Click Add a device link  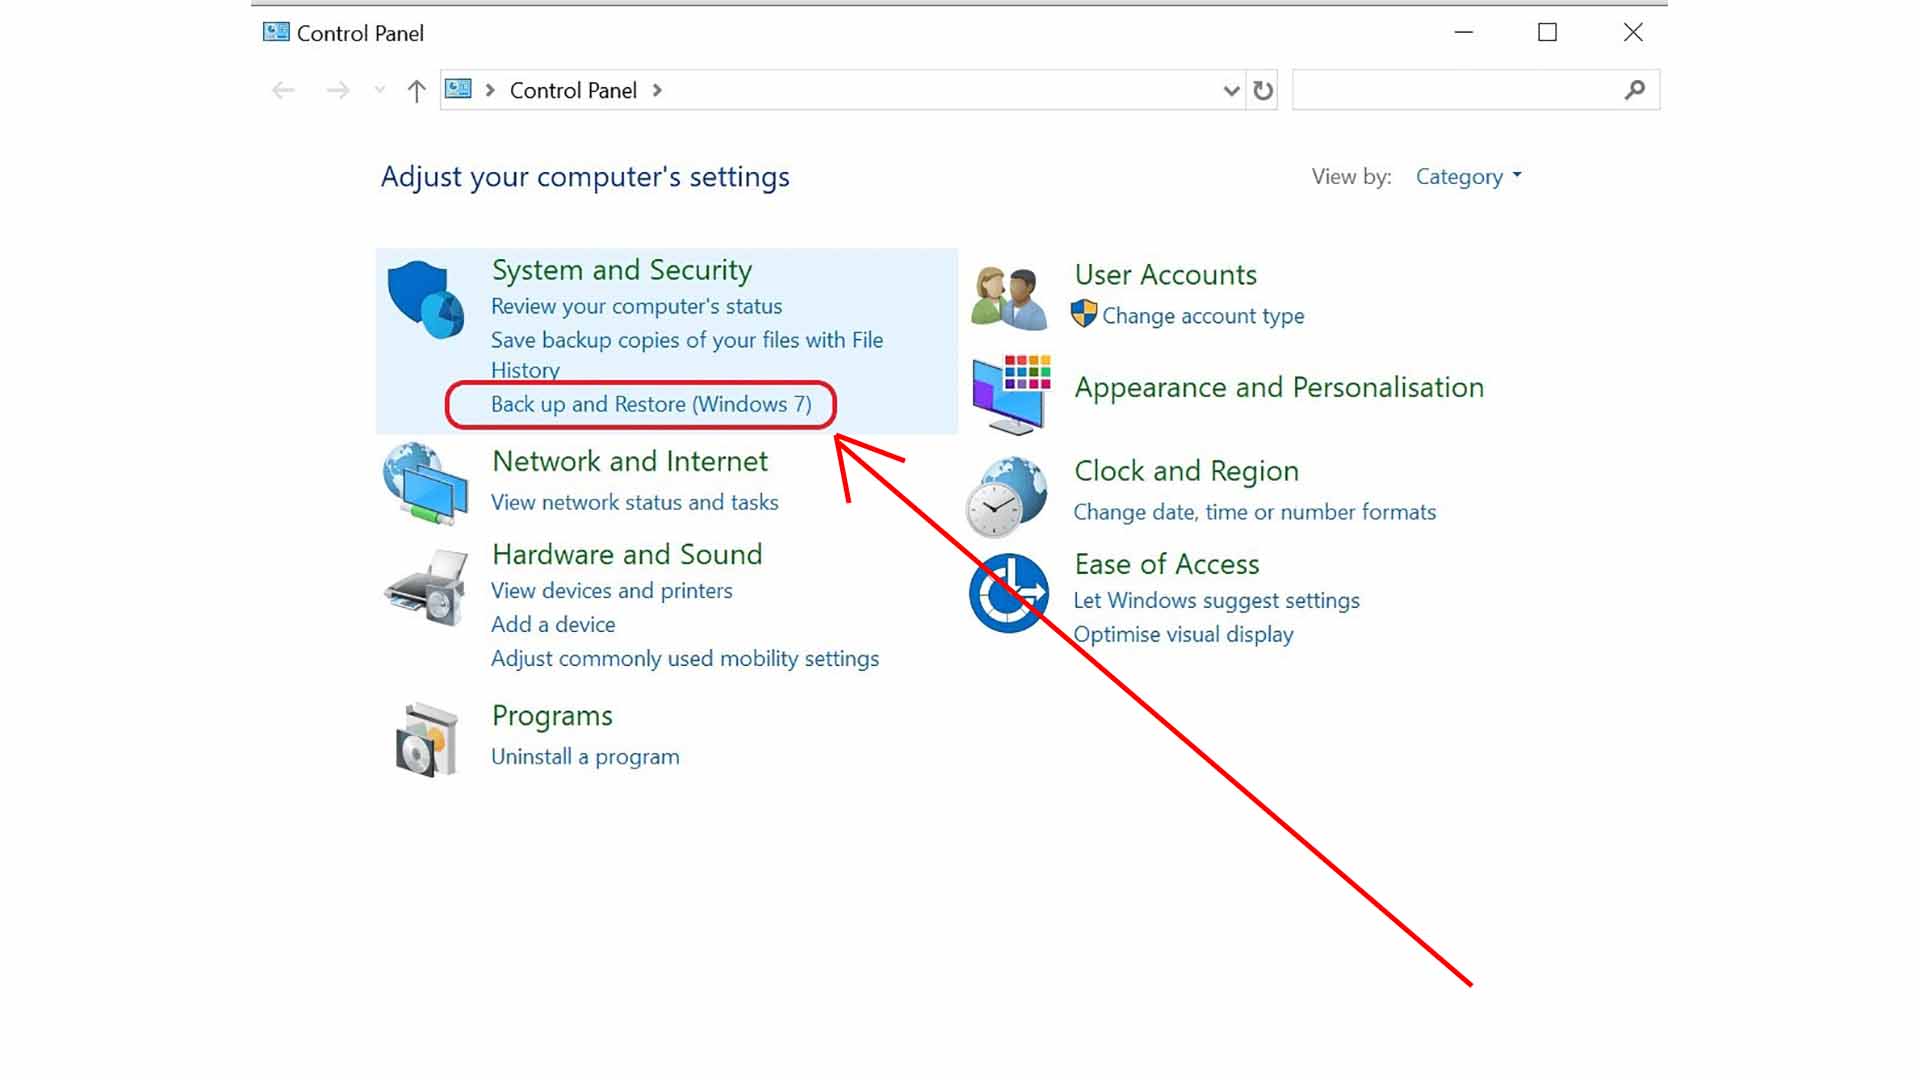[553, 624]
